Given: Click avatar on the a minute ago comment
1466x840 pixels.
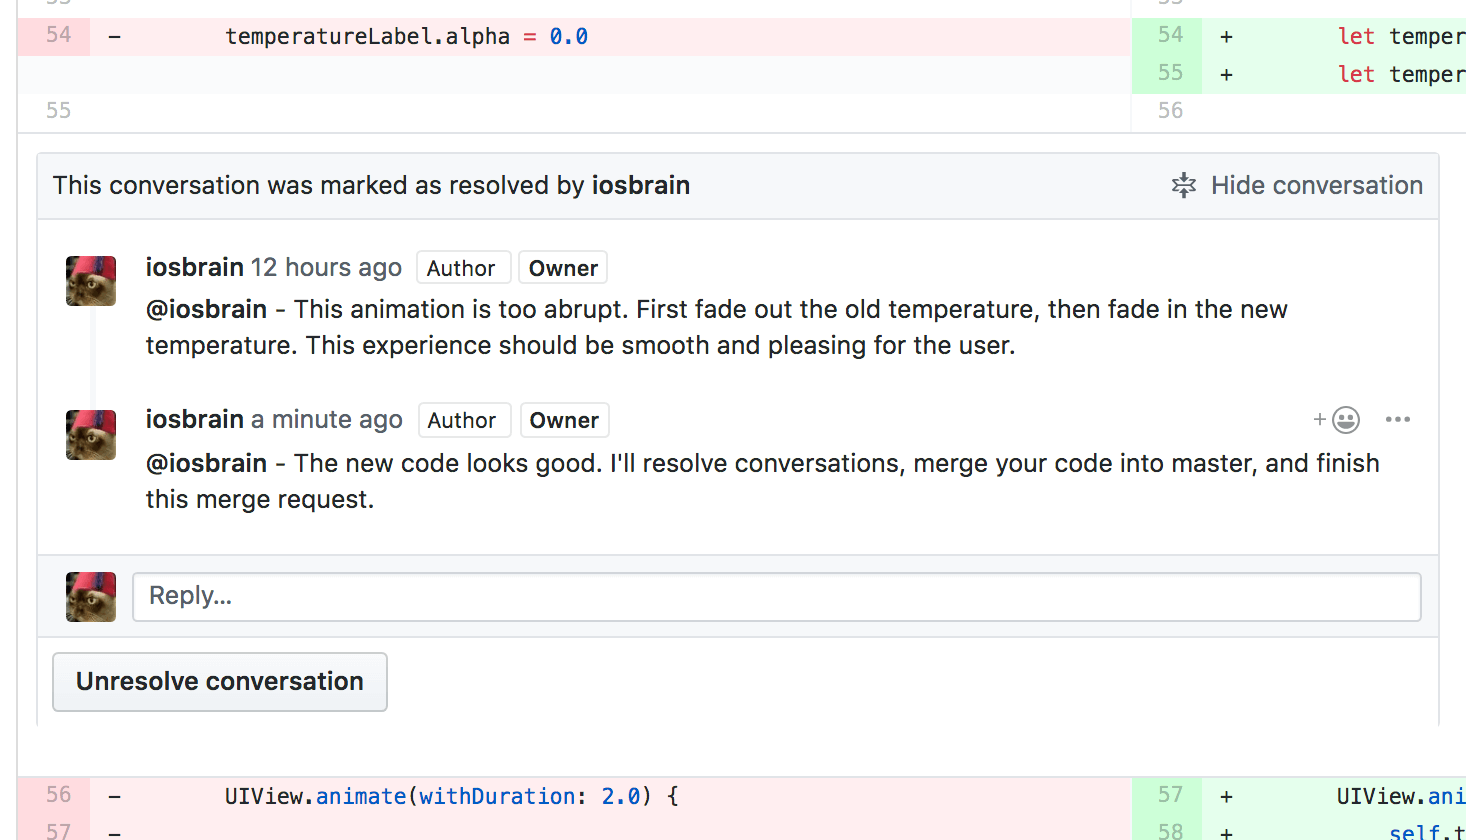Looking at the screenshot, I should click(x=91, y=435).
